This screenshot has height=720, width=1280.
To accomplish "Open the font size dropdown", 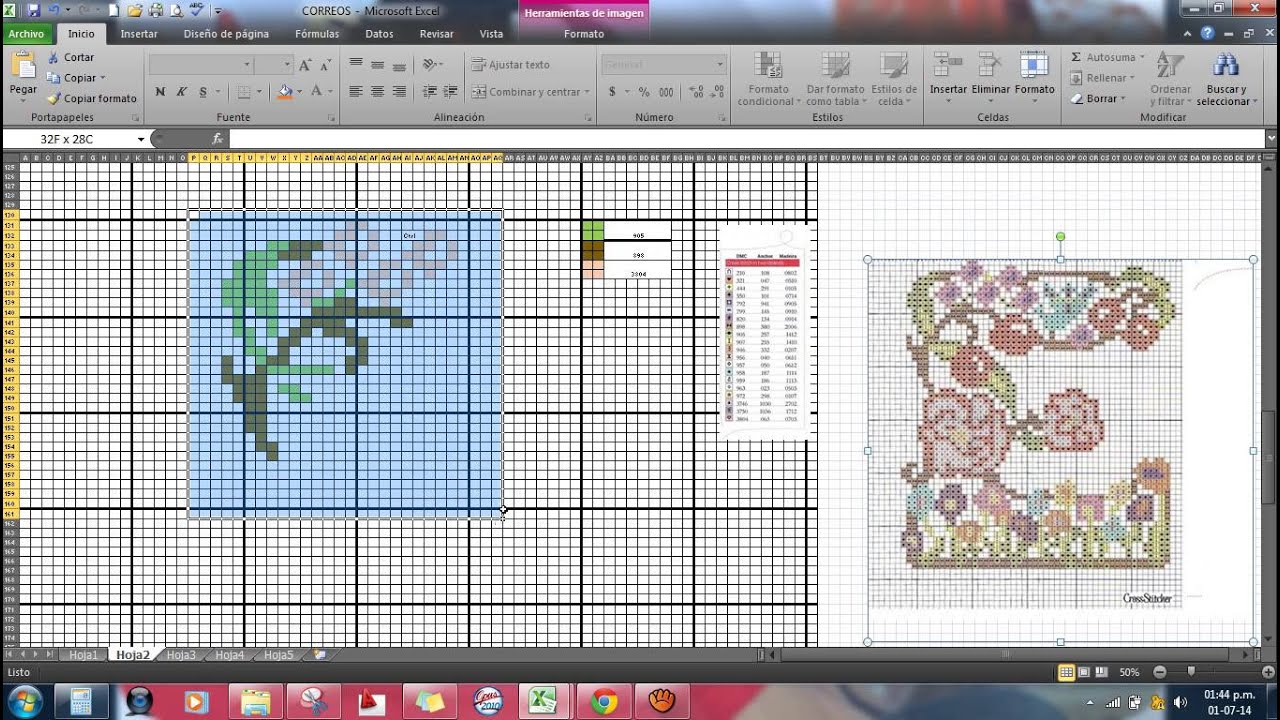I will 286,65.
